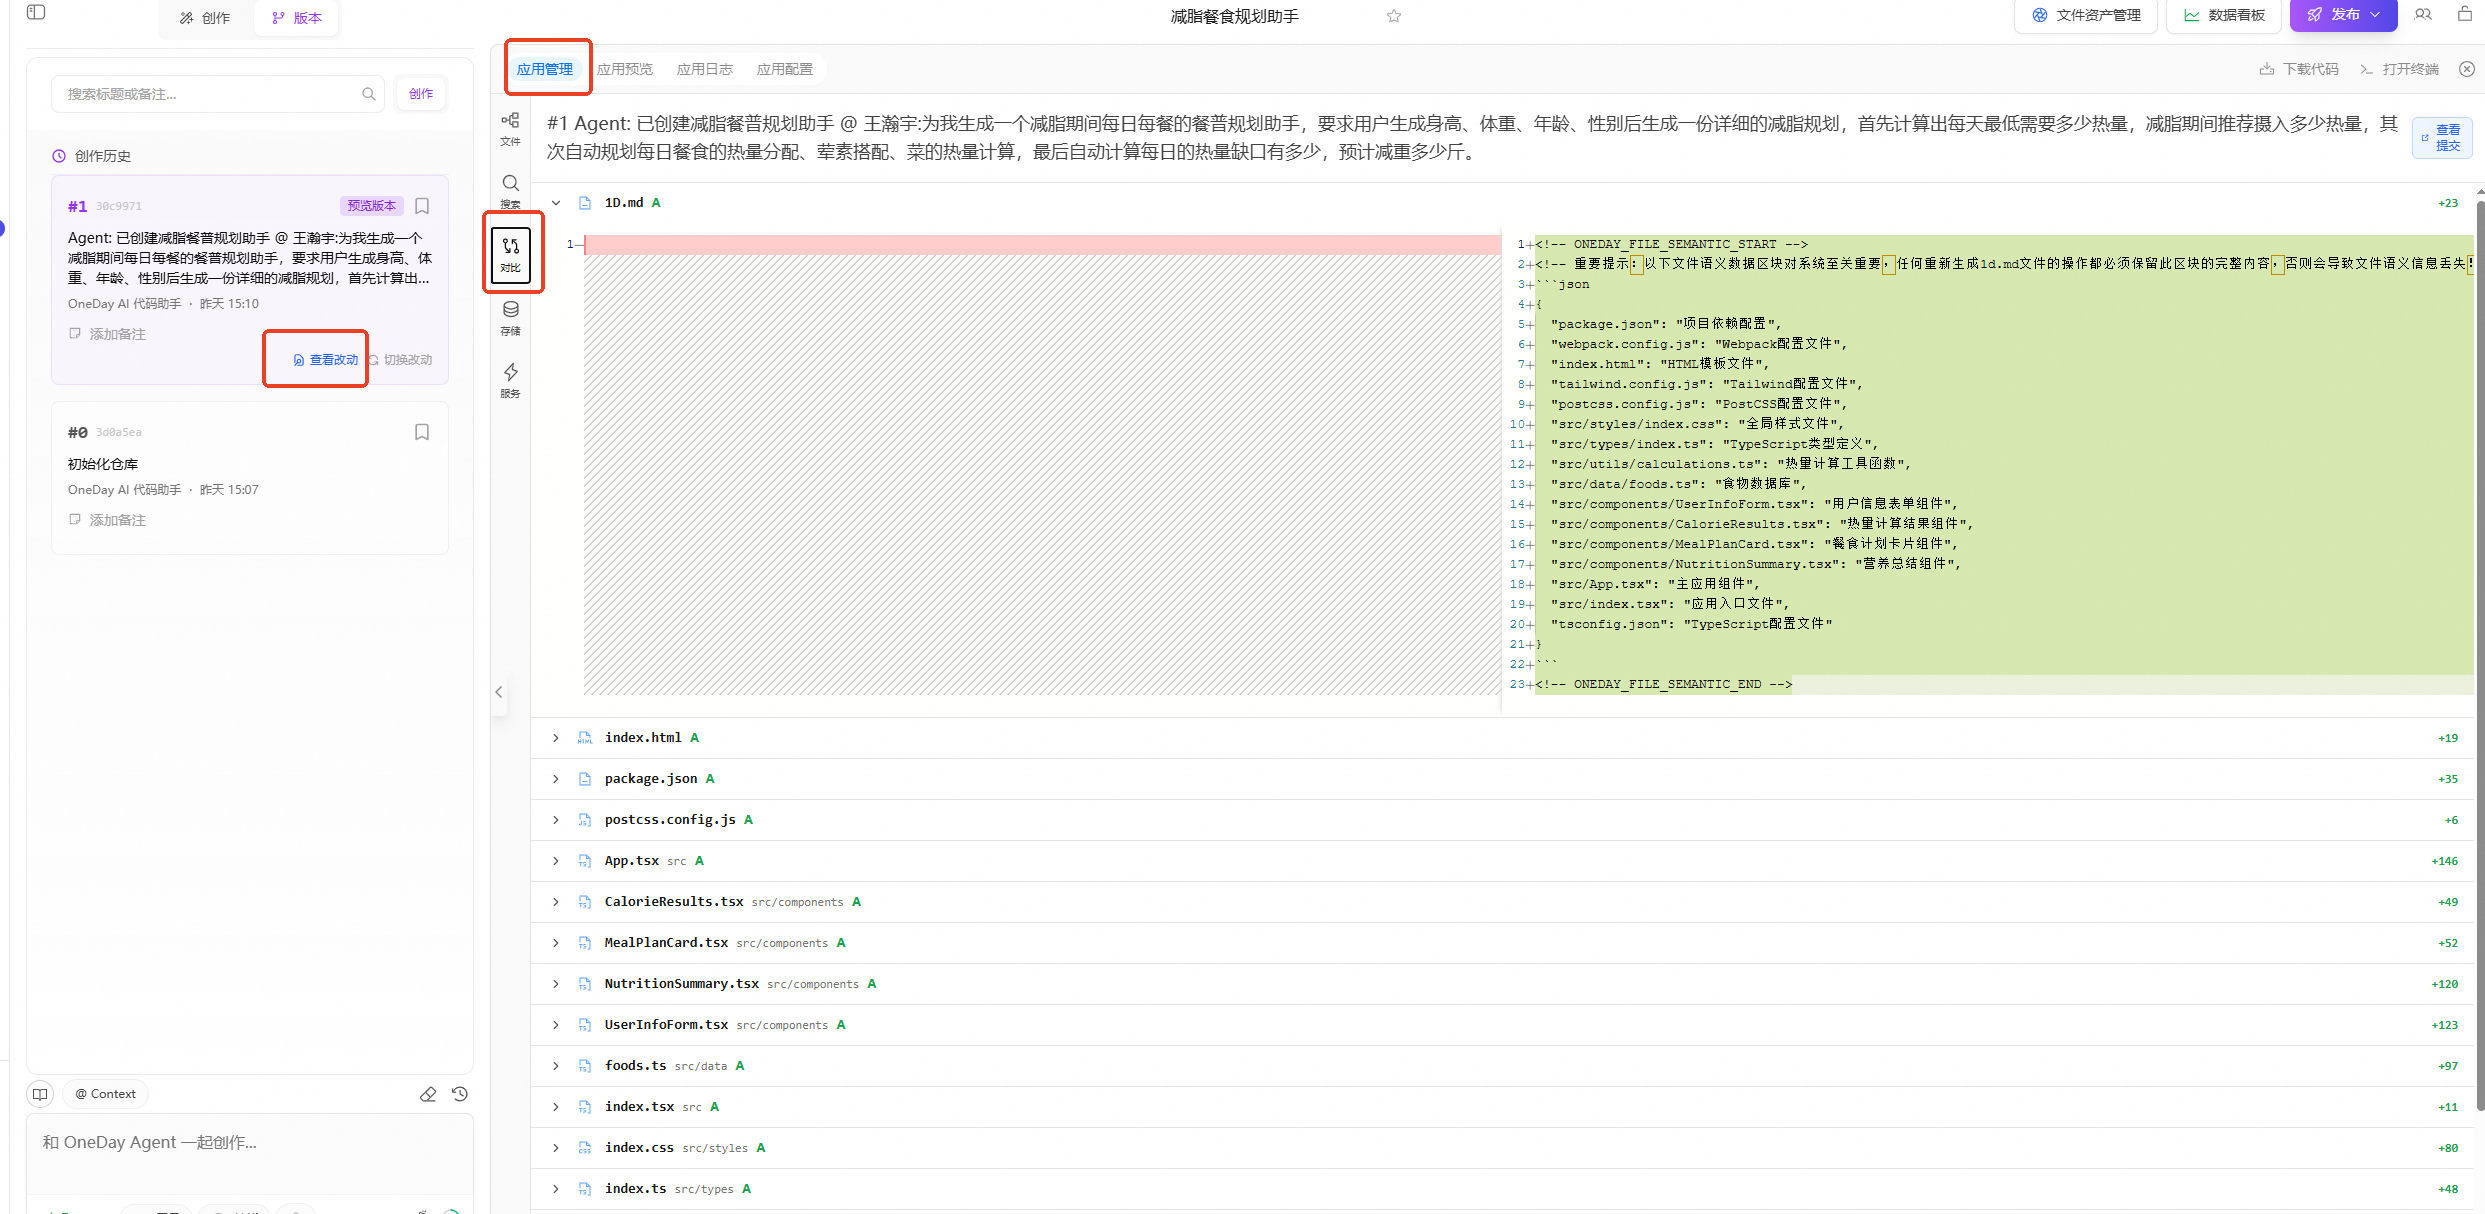This screenshot has height=1214, width=2485.
Task: Collapse the 1D.md file diff
Action: 556,203
